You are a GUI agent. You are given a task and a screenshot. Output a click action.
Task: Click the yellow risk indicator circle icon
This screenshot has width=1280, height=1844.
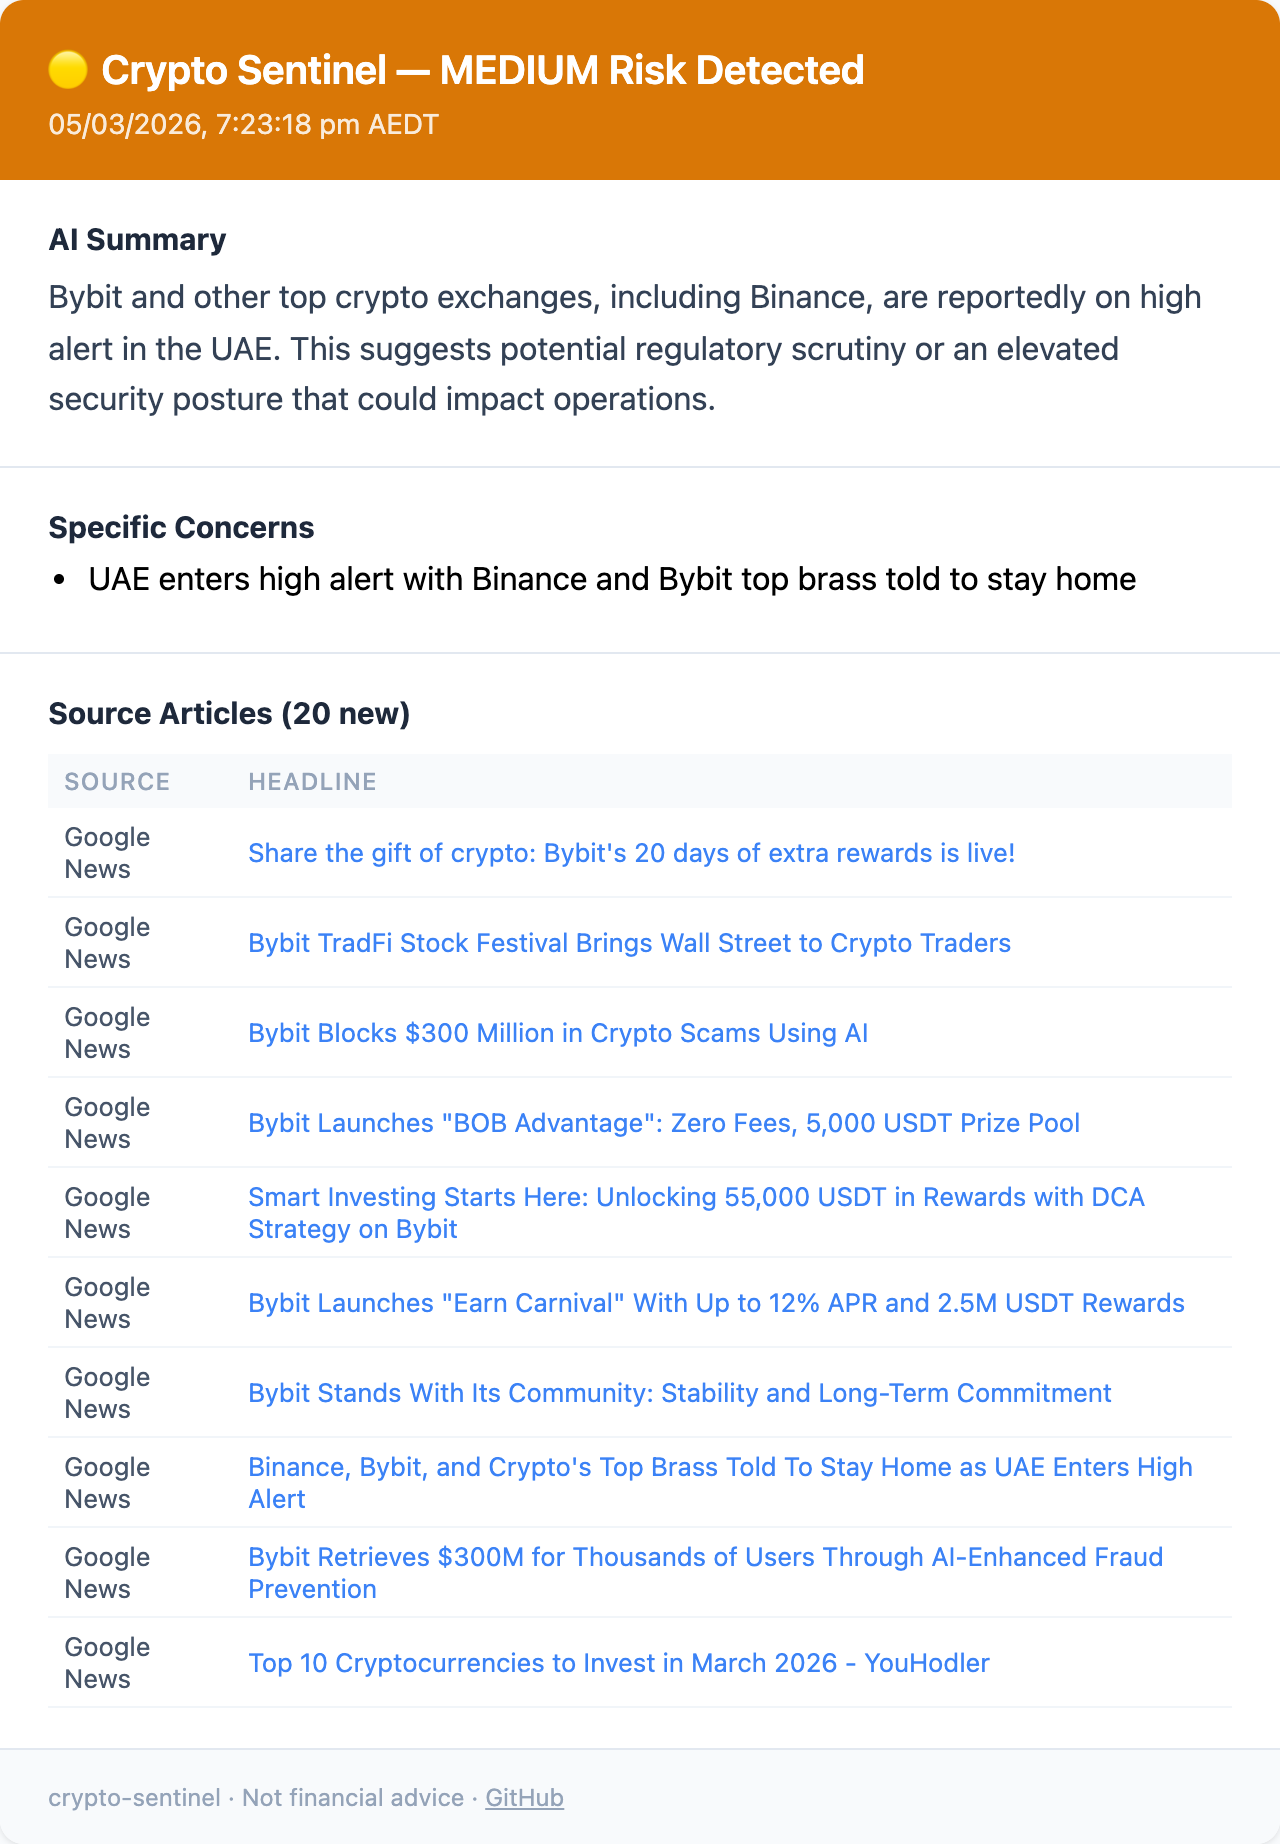tap(68, 70)
